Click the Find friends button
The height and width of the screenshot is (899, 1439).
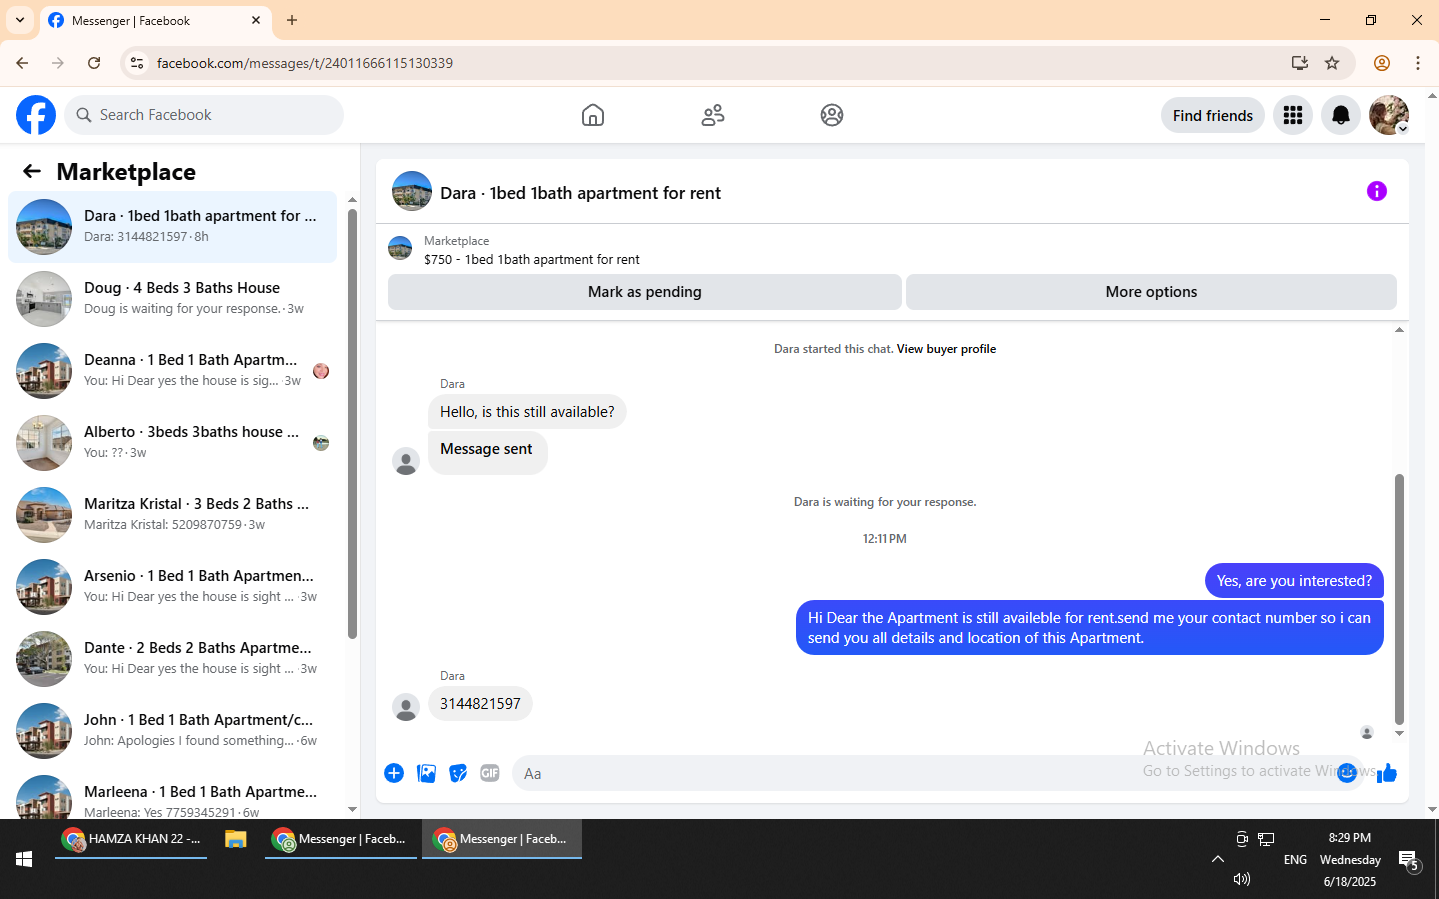click(1213, 115)
